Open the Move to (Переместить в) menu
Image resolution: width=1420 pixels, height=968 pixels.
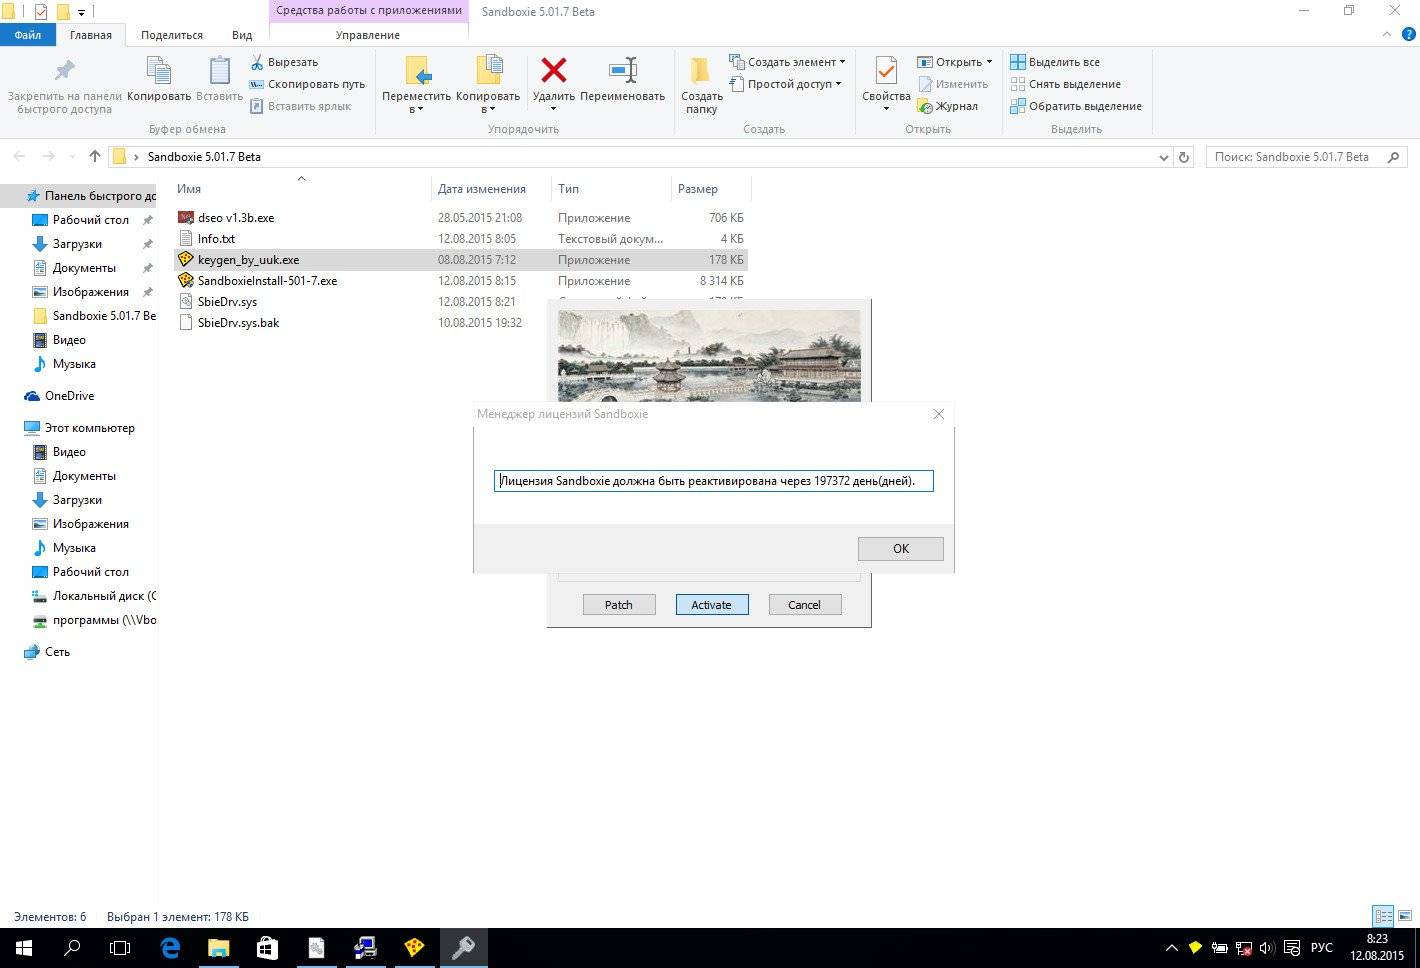point(416,85)
